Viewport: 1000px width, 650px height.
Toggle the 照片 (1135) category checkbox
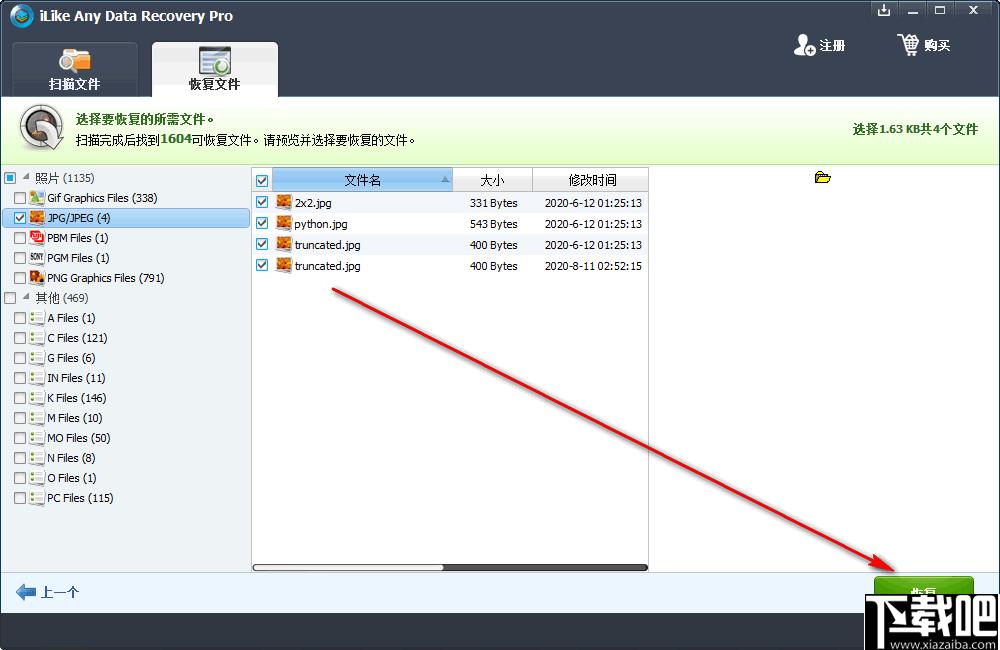10,178
